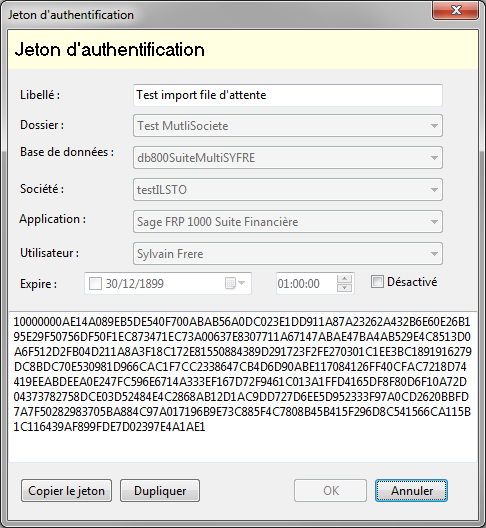Screen dimensions: 486x528
Task: Close the Jeton d'authentification window
Action: tap(456, 10)
